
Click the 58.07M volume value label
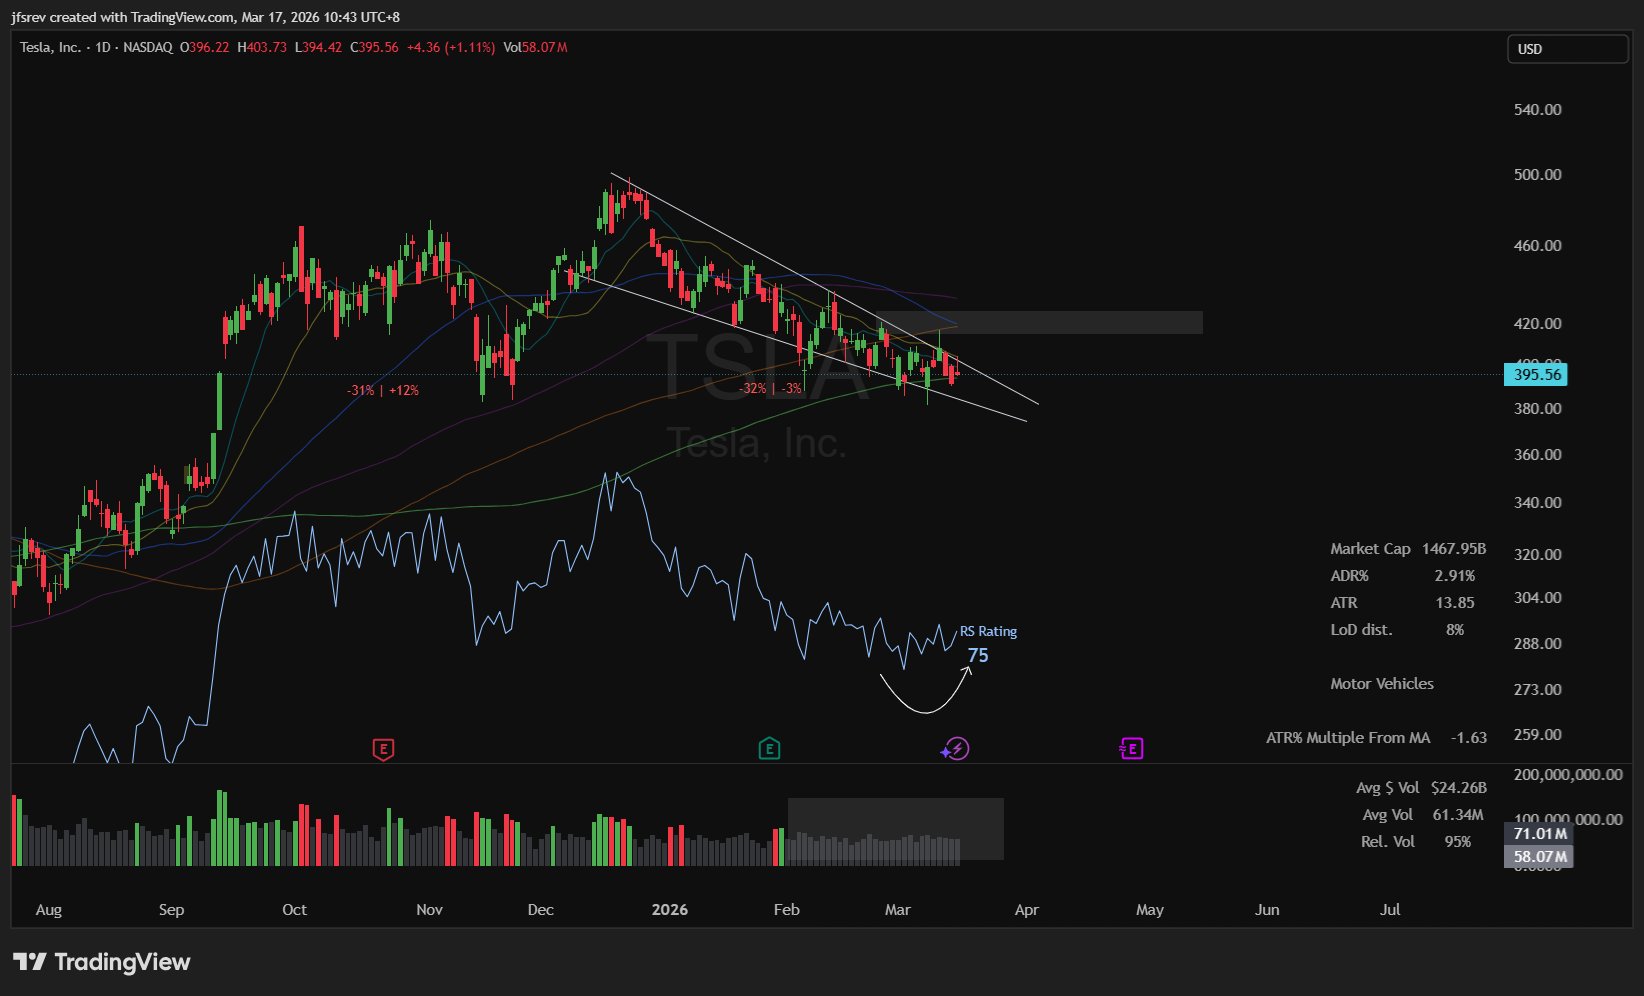click(1539, 856)
